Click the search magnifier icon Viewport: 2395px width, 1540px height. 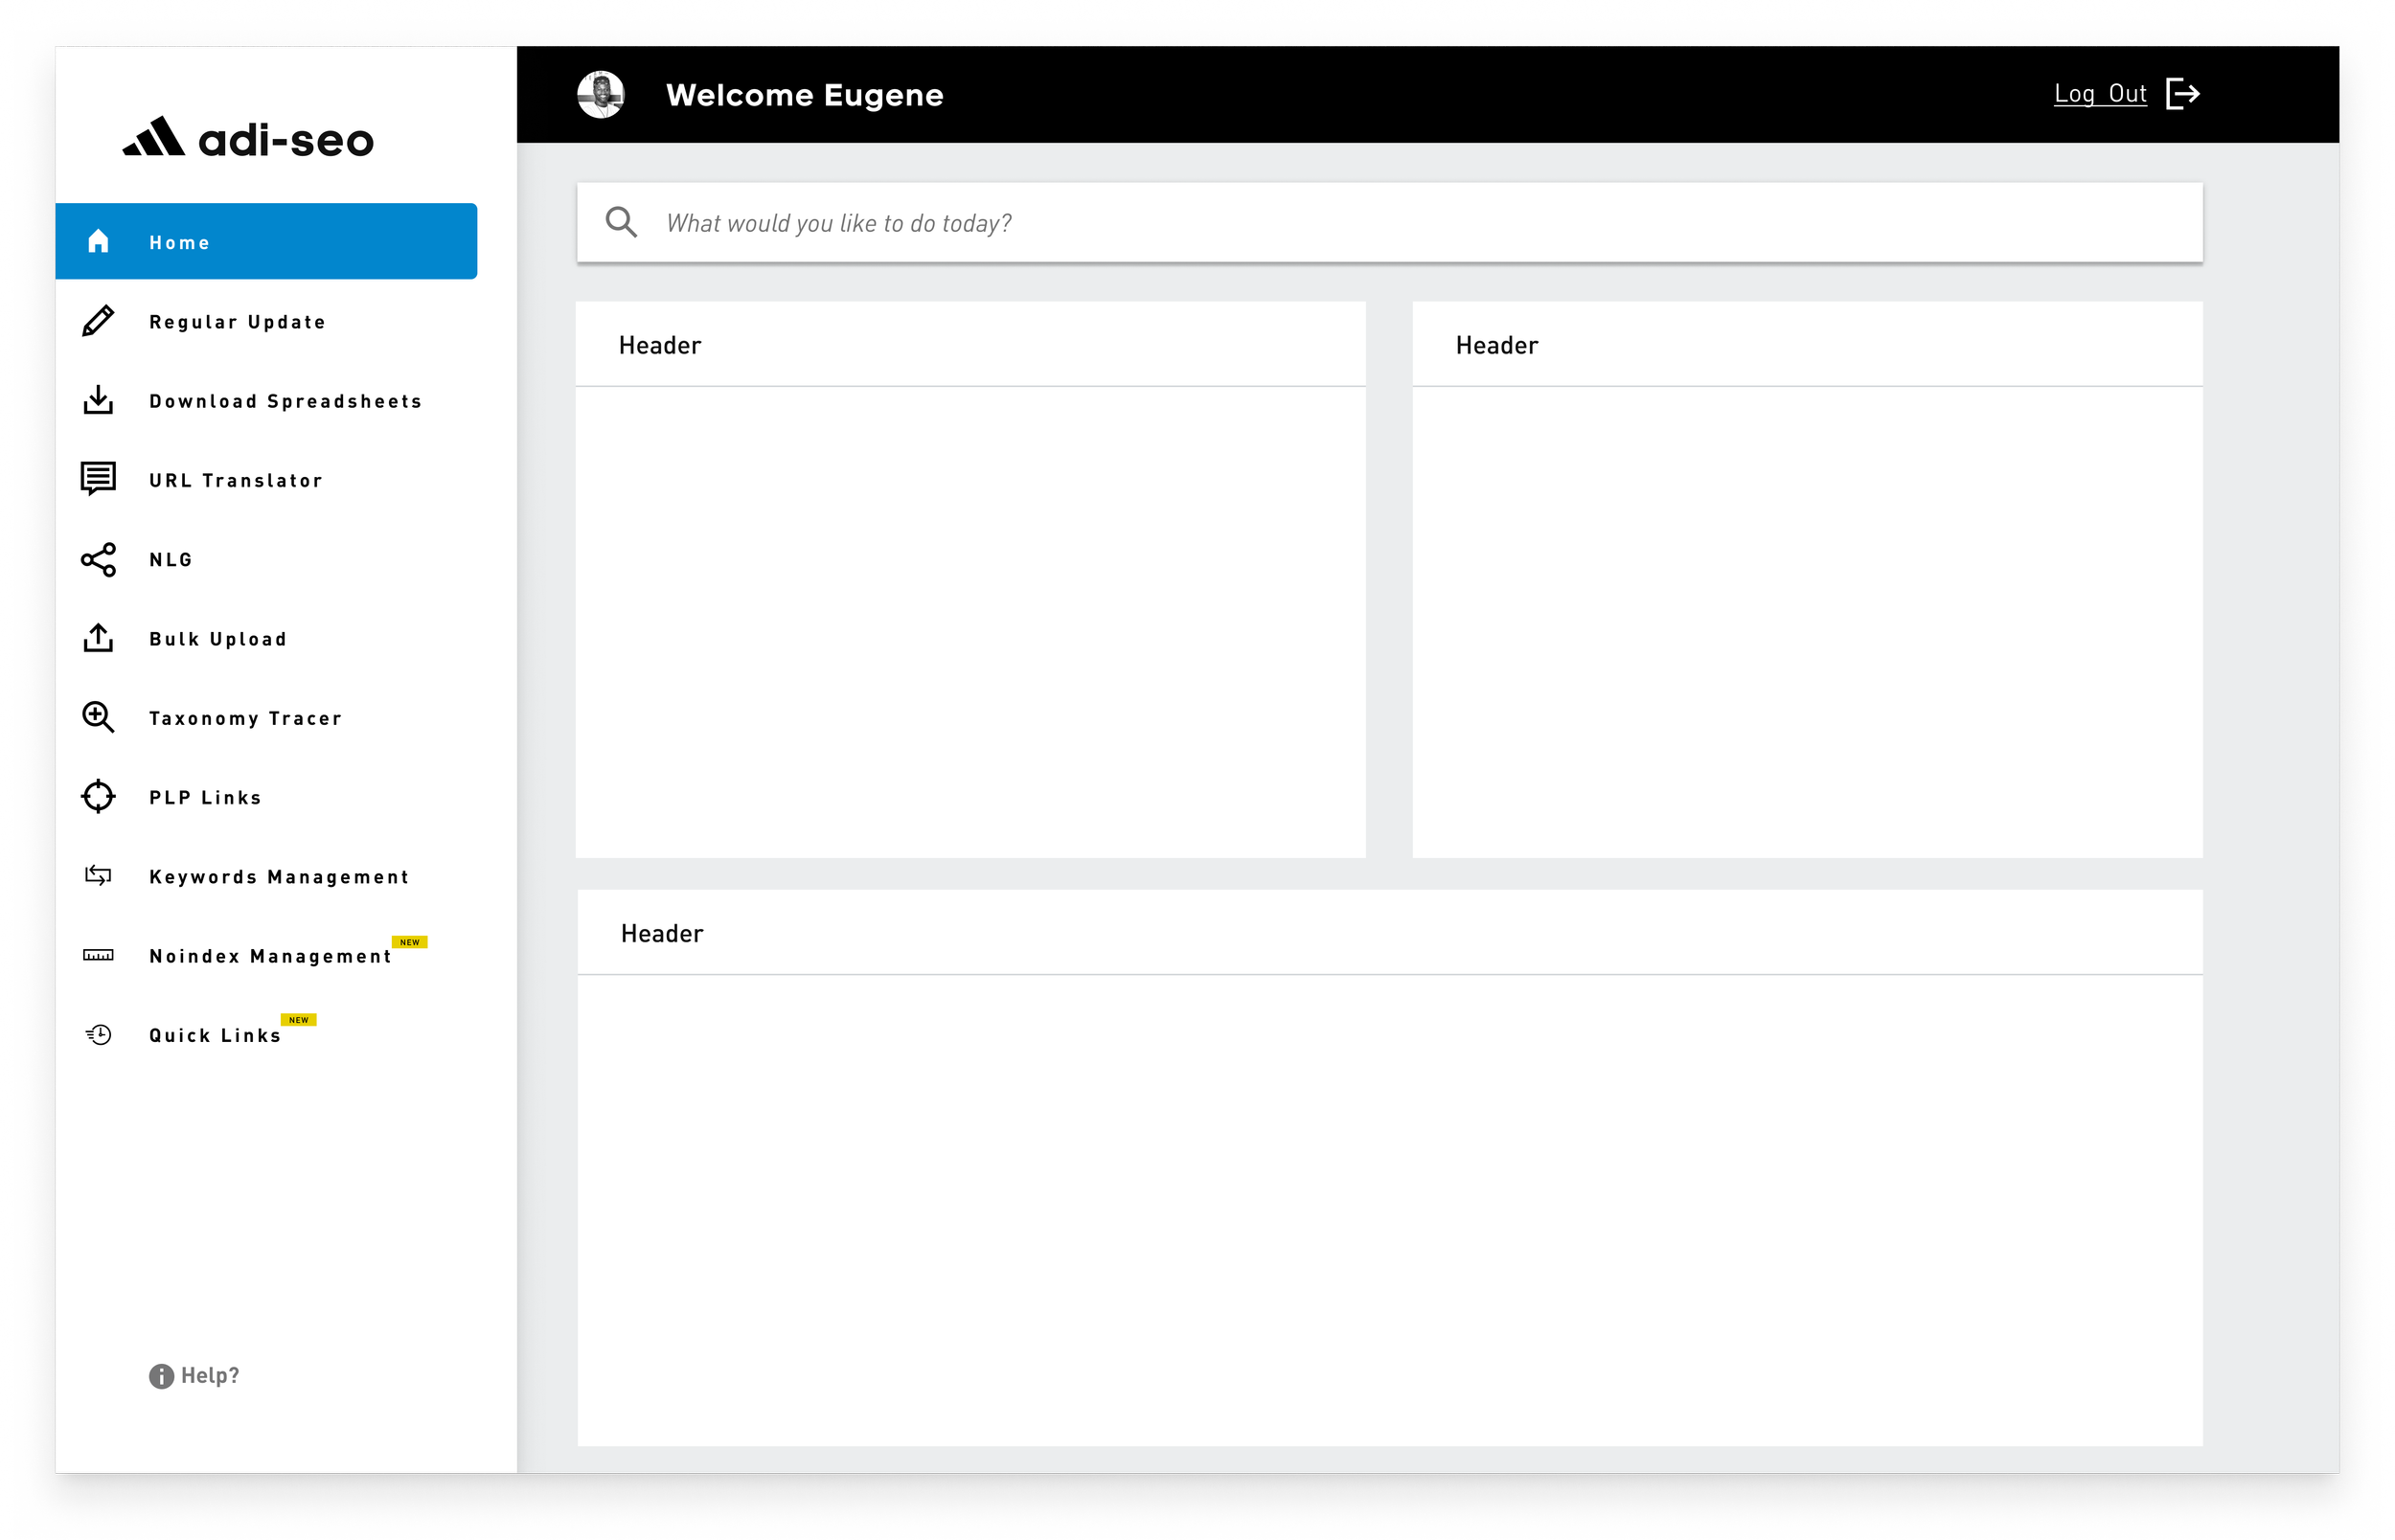coord(621,222)
